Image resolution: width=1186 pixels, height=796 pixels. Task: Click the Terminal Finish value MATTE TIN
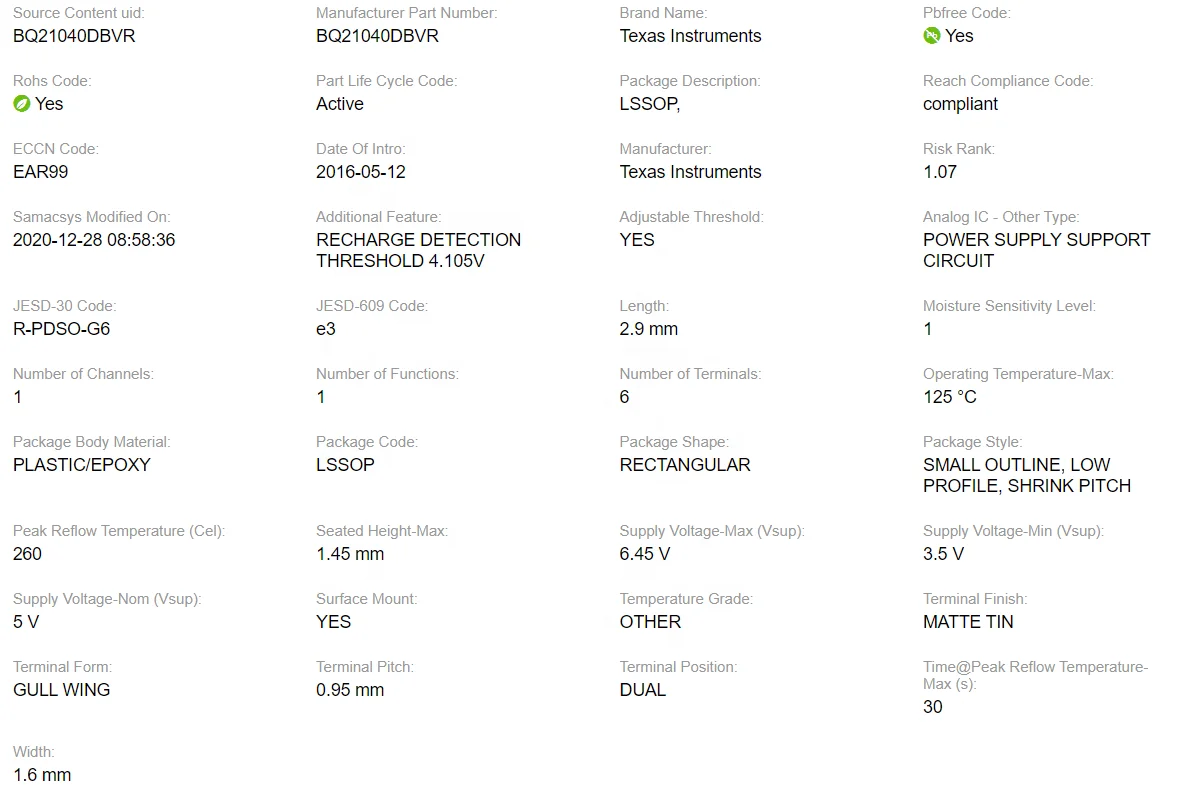click(968, 622)
